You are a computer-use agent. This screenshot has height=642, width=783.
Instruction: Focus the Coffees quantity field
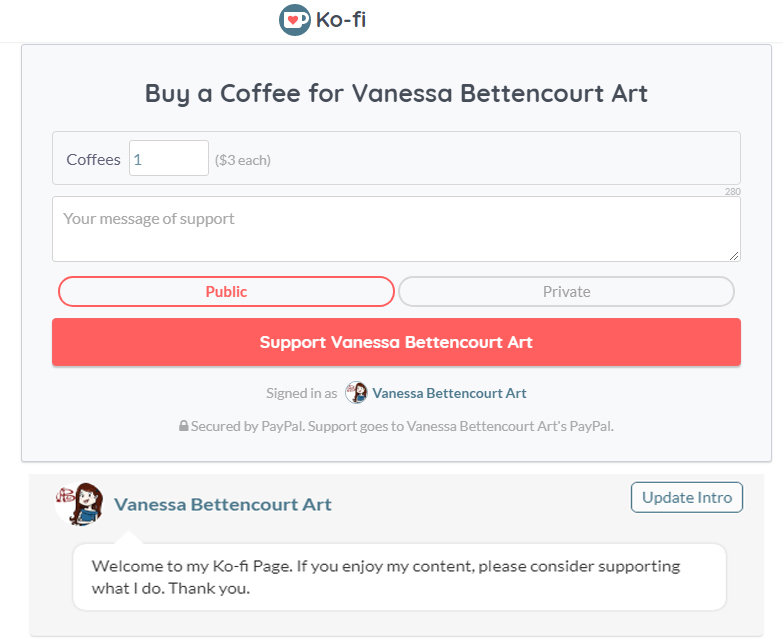[x=169, y=158]
